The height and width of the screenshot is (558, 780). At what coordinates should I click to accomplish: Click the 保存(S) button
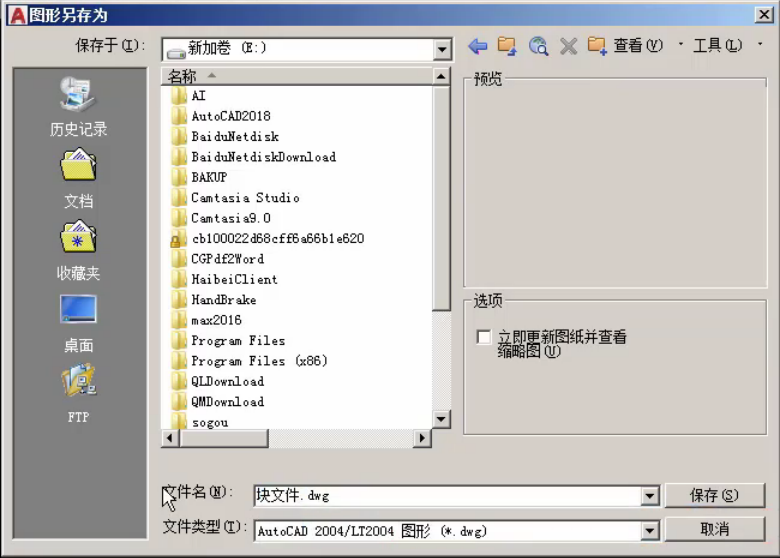714,495
